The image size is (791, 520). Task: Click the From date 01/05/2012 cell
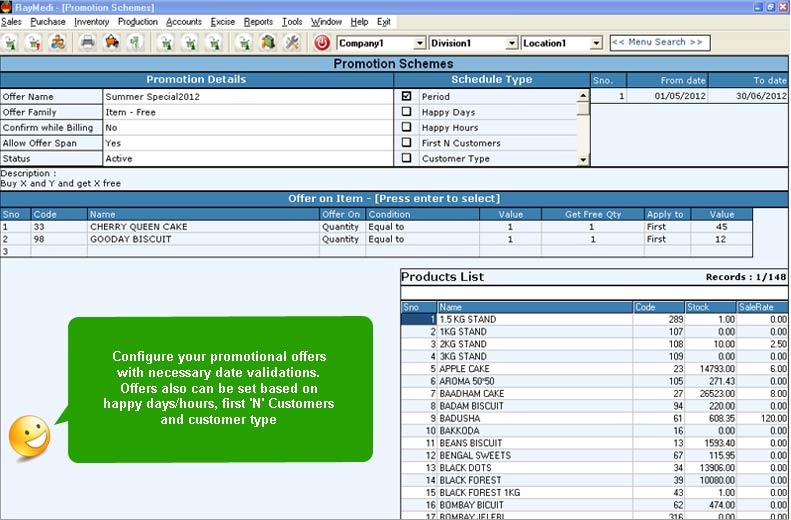point(667,96)
